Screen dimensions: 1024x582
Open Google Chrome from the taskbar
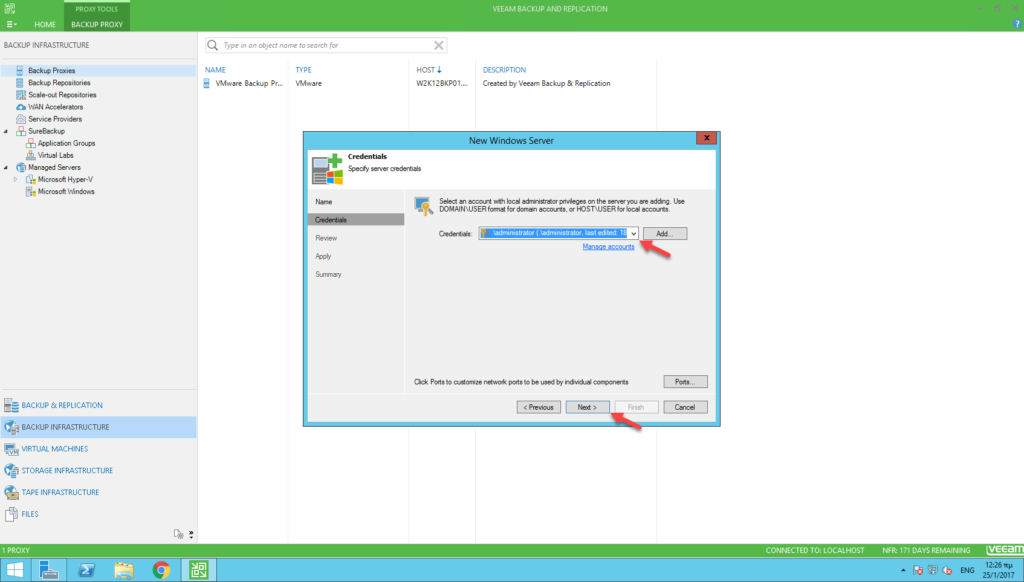click(x=161, y=570)
